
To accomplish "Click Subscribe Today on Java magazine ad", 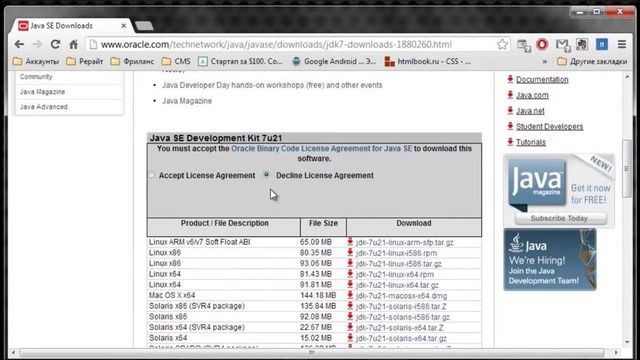I will click(559, 218).
